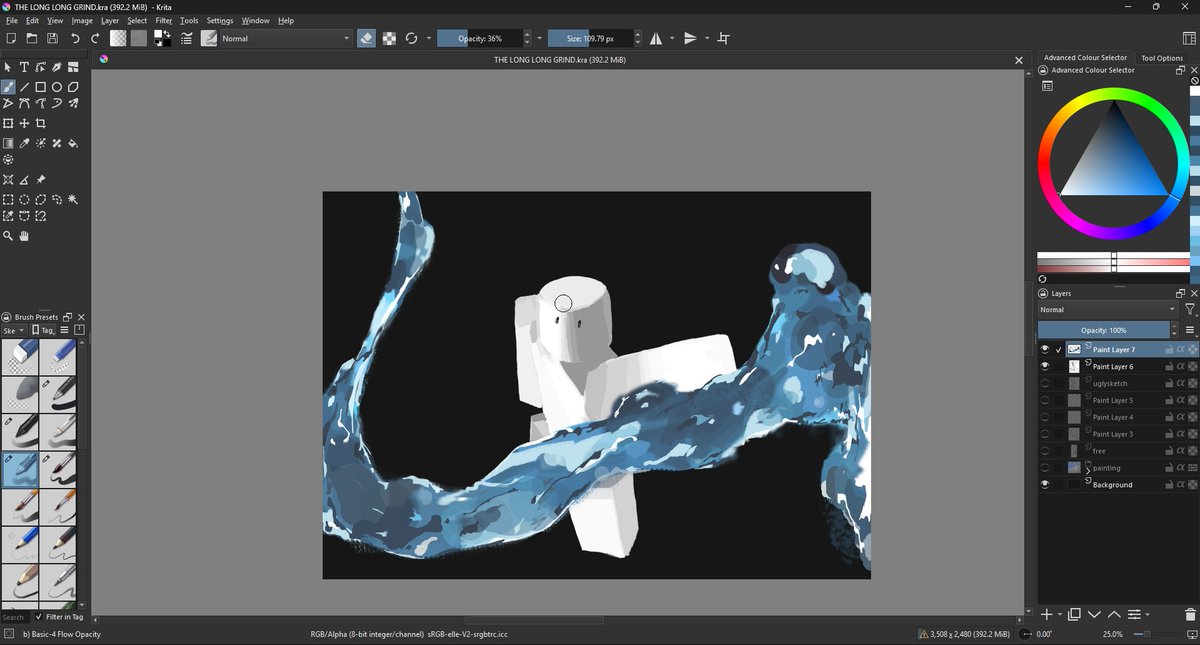Toggle visibility of Background layer
1200x645 pixels.
click(x=1045, y=485)
